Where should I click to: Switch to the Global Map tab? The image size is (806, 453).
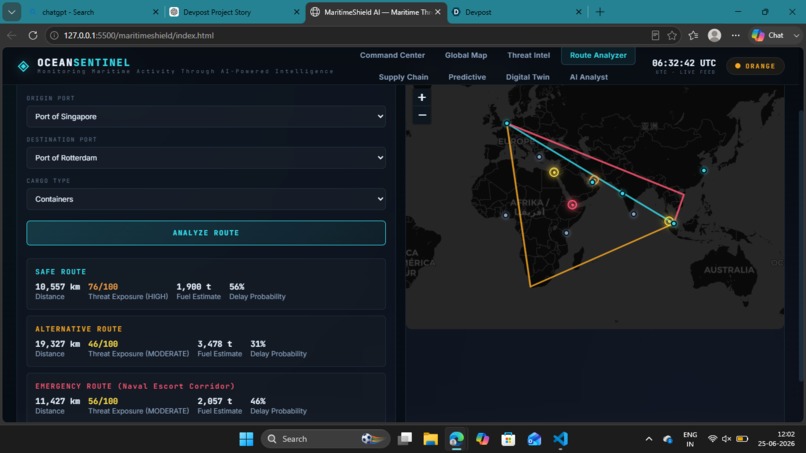[466, 55]
